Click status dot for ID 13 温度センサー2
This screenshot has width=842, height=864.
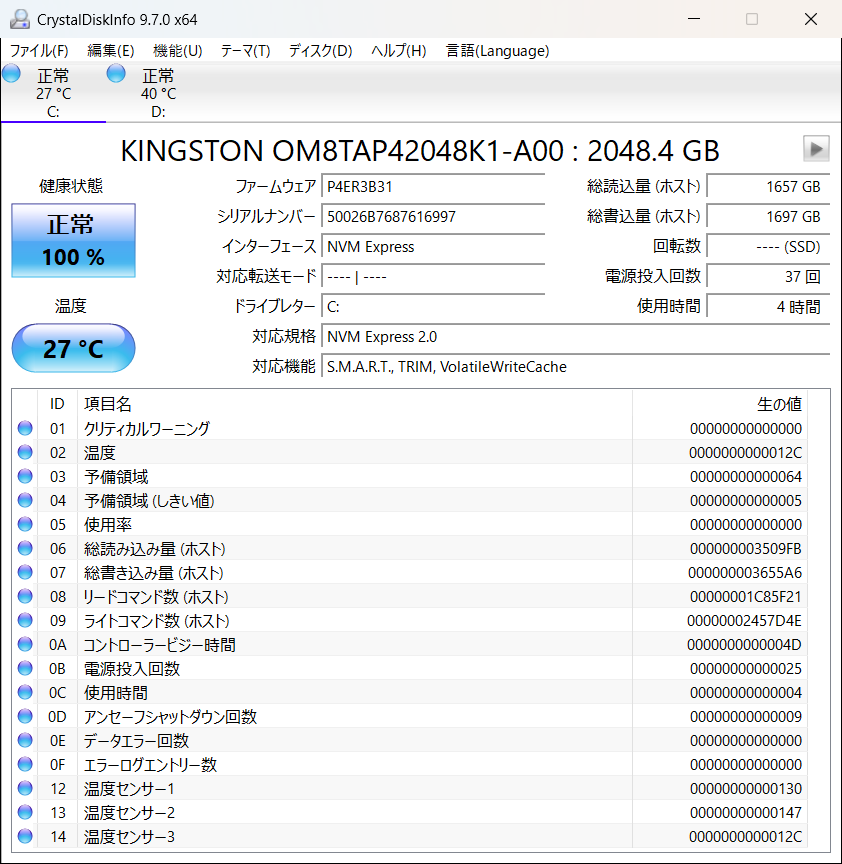[25, 812]
